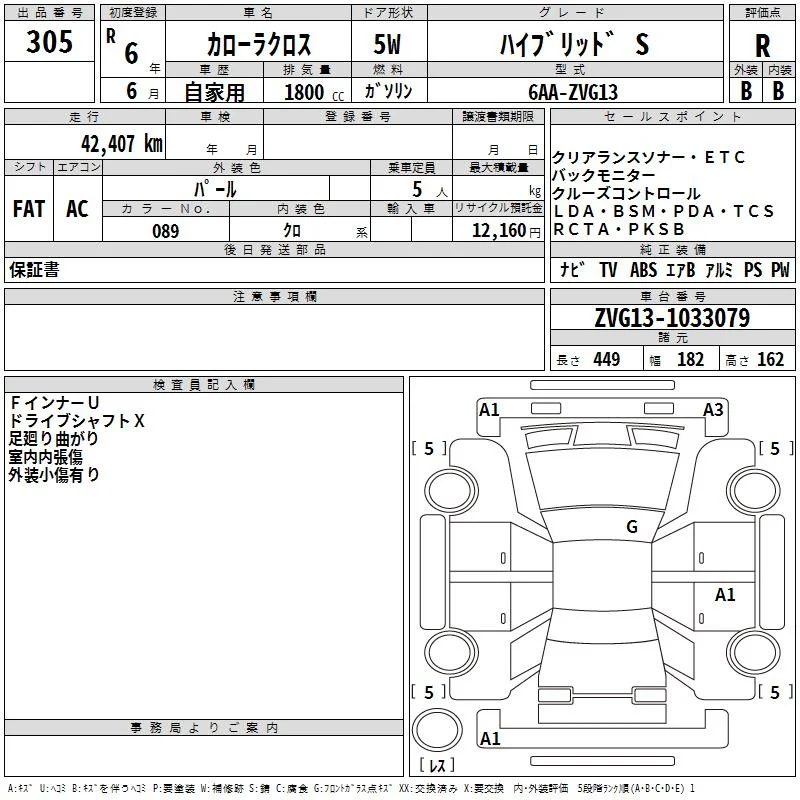The image size is (800, 800).
Task: Click 注意事項欄 section header
Action: coord(274,296)
